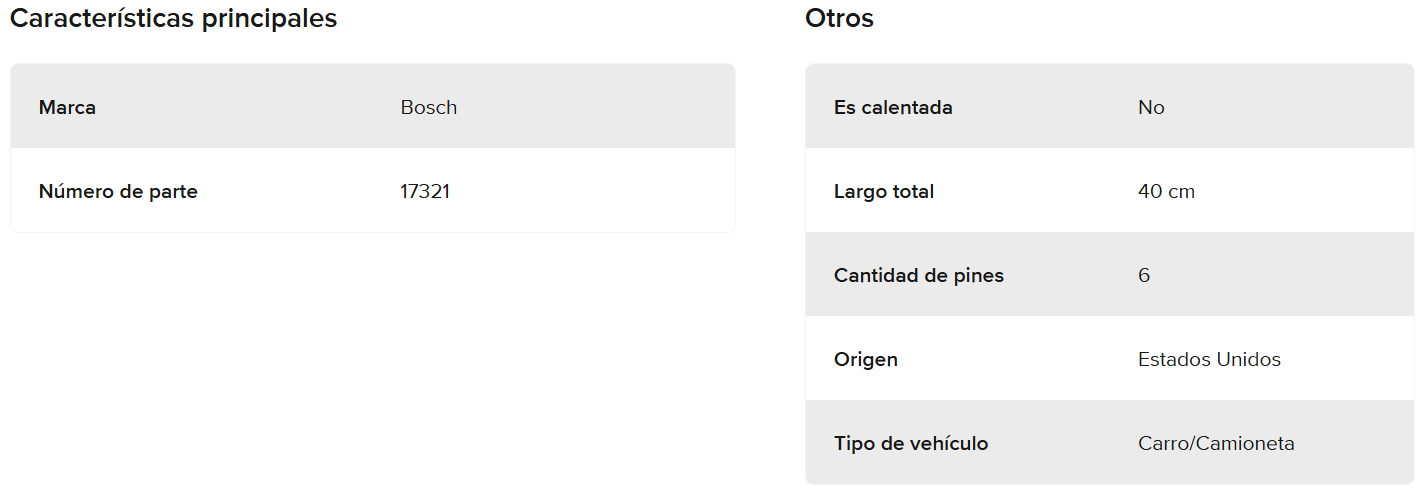Viewport: 1424px width, 490px height.
Task: Select the 'Origen' label
Action: 866,359
